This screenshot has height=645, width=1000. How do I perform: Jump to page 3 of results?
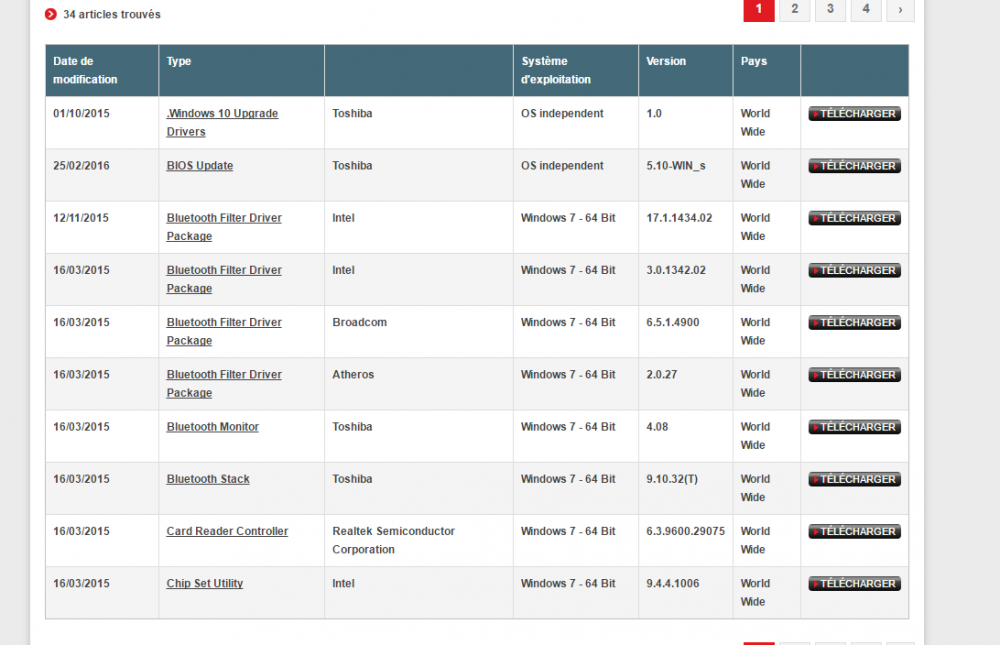pos(830,9)
